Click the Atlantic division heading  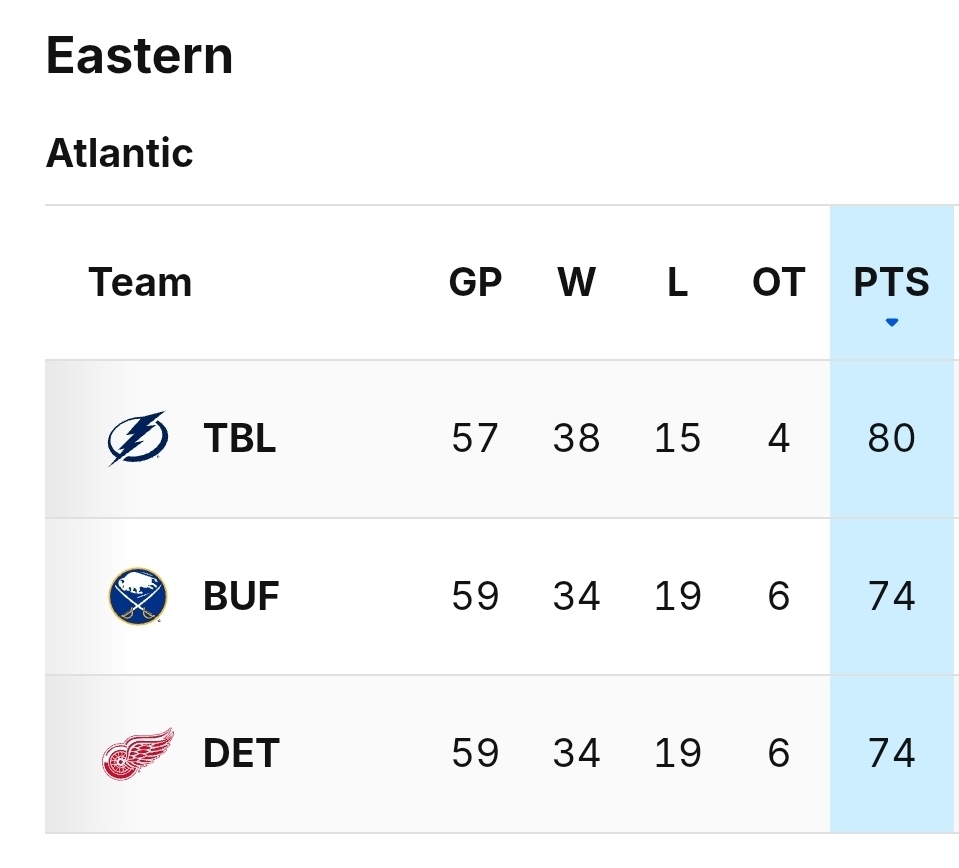click(x=119, y=153)
